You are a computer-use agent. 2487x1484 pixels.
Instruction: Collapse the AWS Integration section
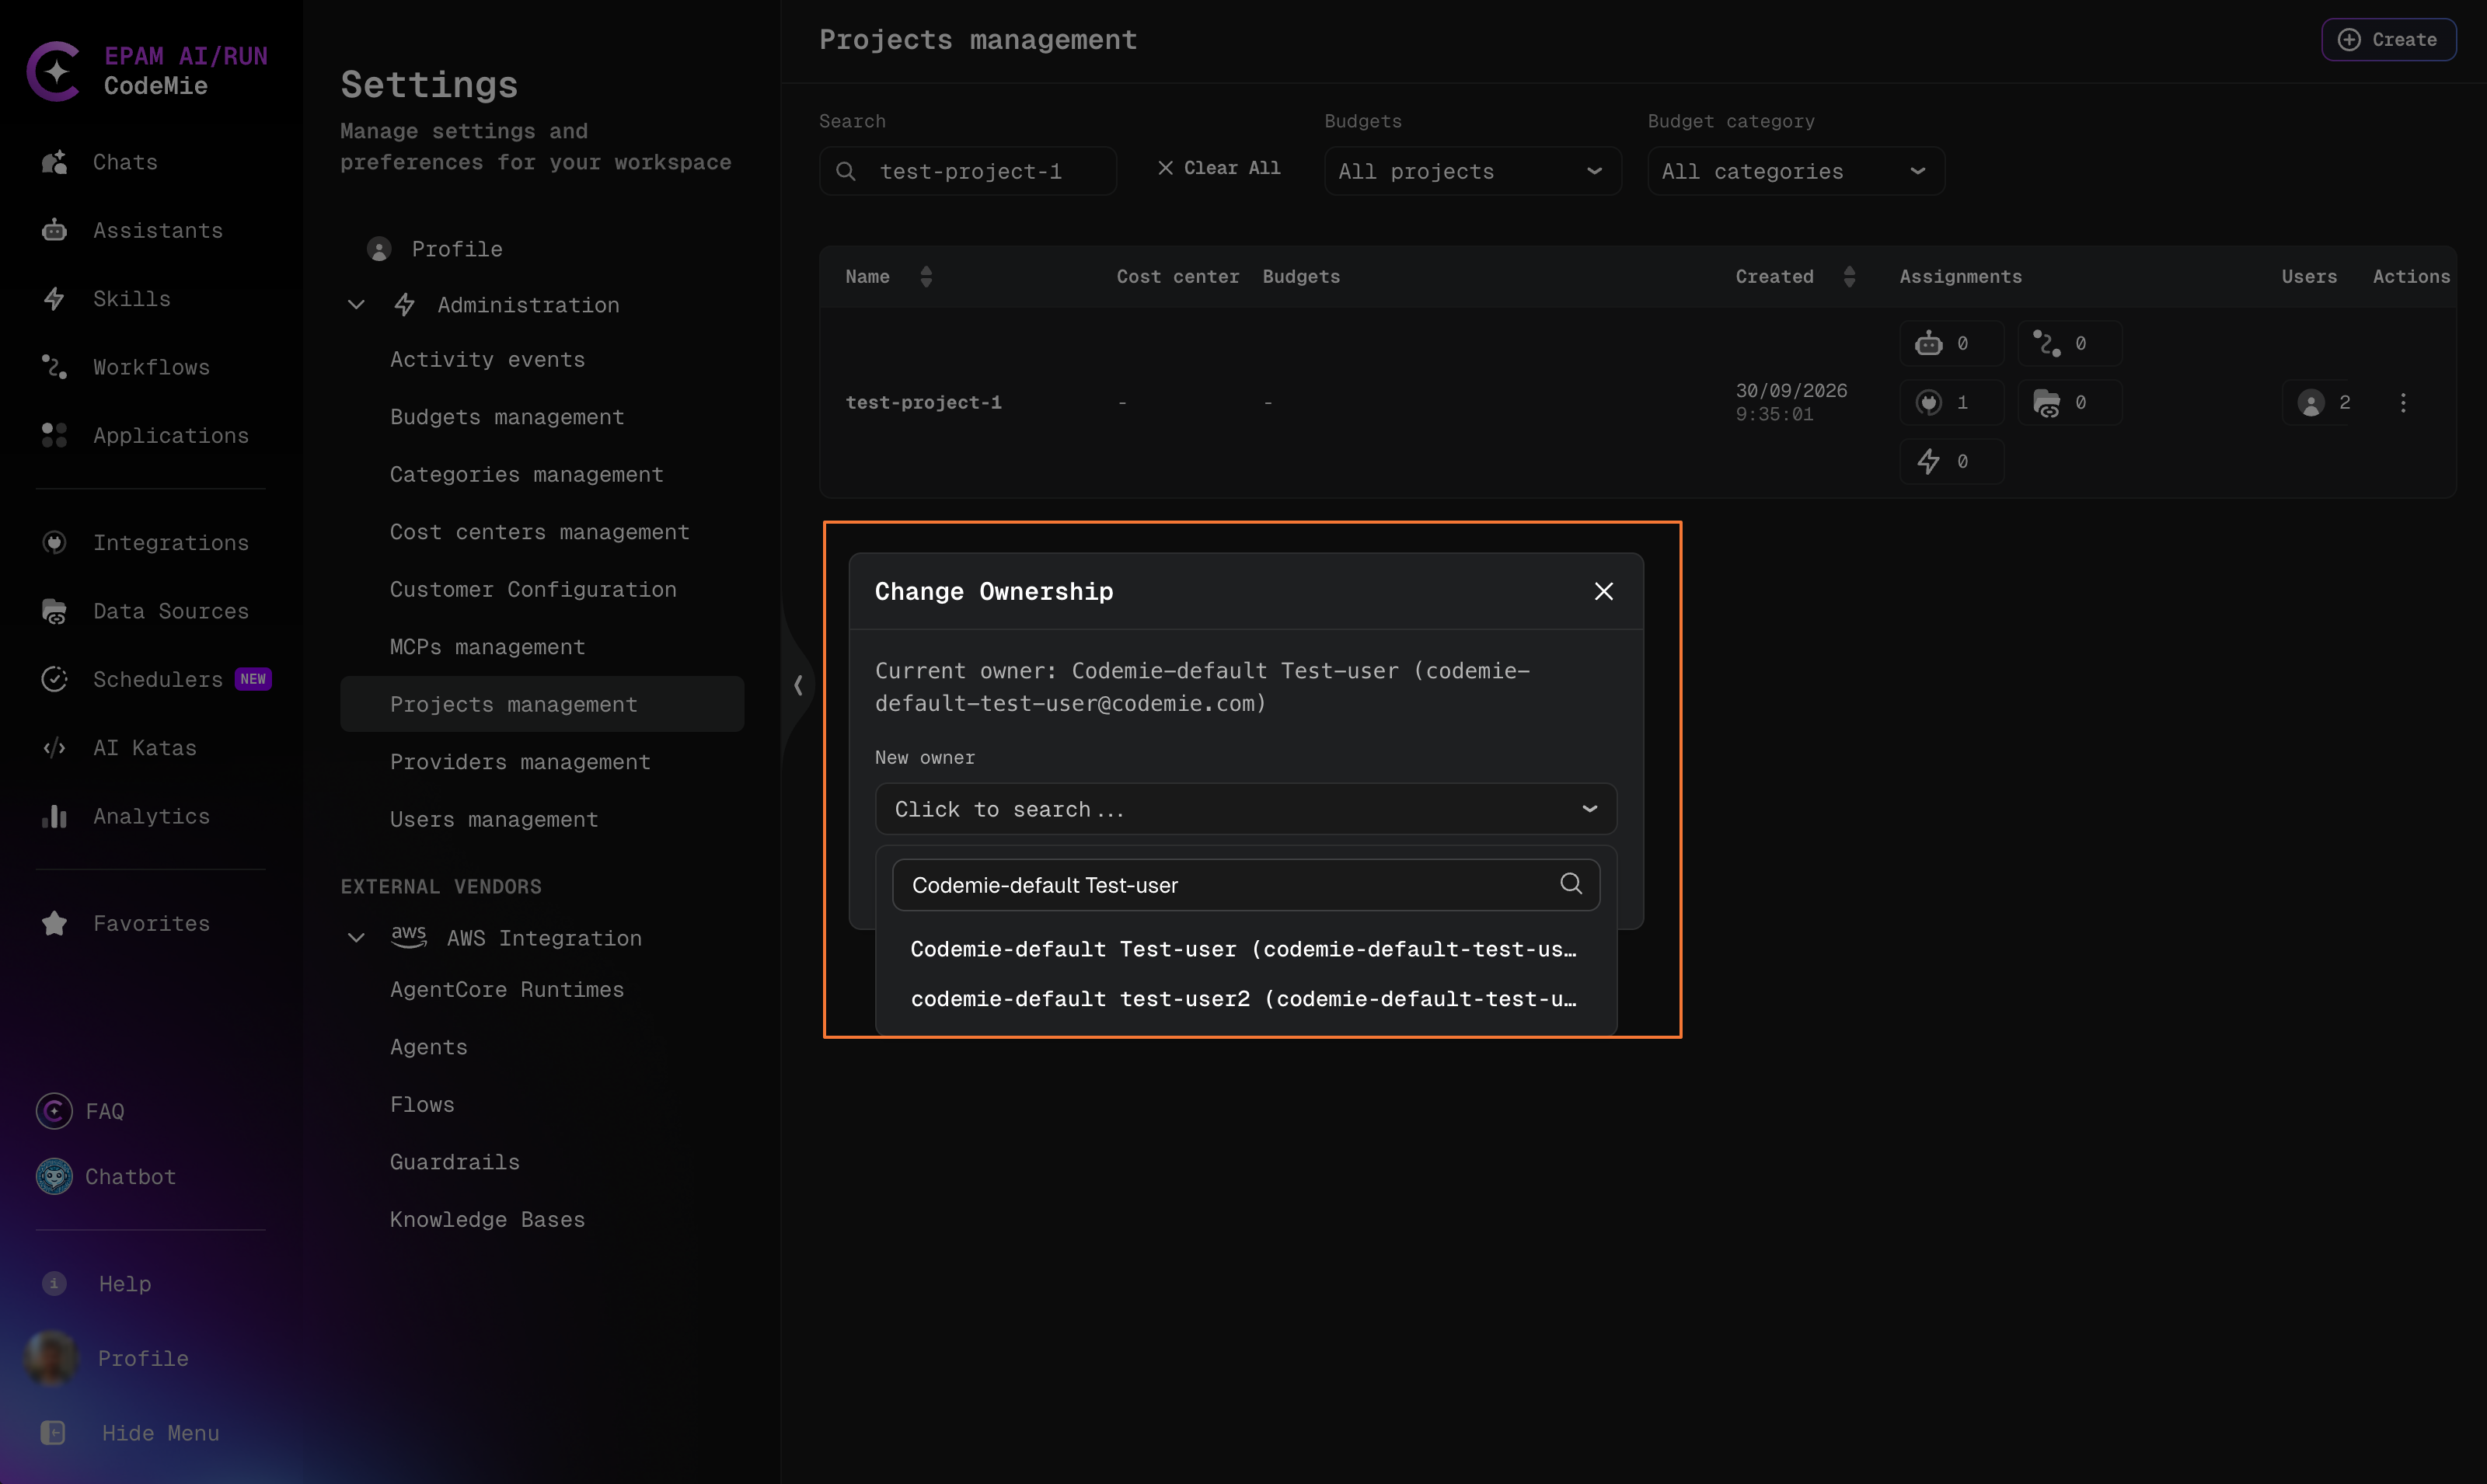click(x=356, y=938)
